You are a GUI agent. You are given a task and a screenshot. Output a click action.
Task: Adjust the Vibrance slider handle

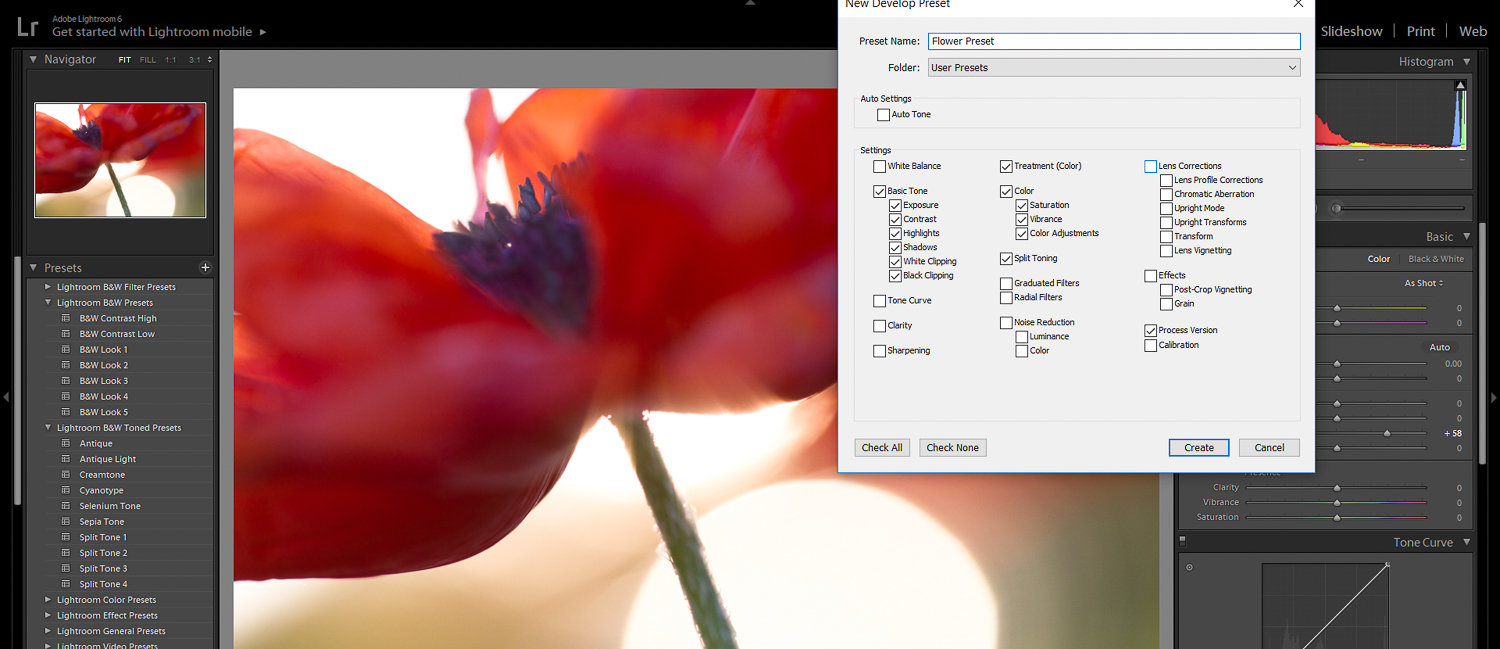[x=1337, y=503]
